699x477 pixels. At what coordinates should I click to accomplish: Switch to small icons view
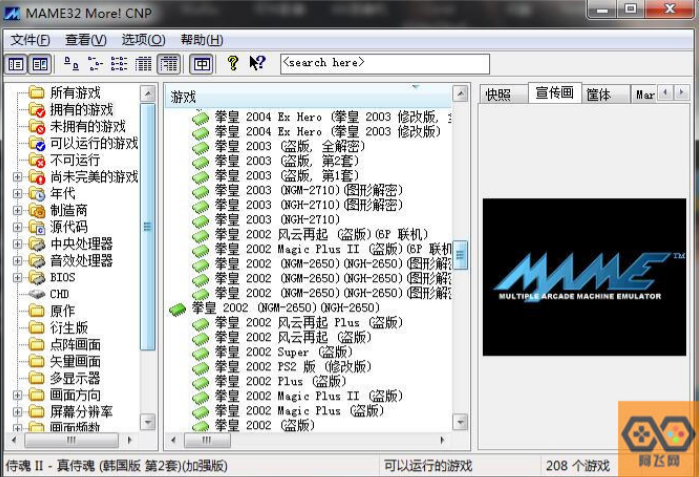(x=95, y=64)
